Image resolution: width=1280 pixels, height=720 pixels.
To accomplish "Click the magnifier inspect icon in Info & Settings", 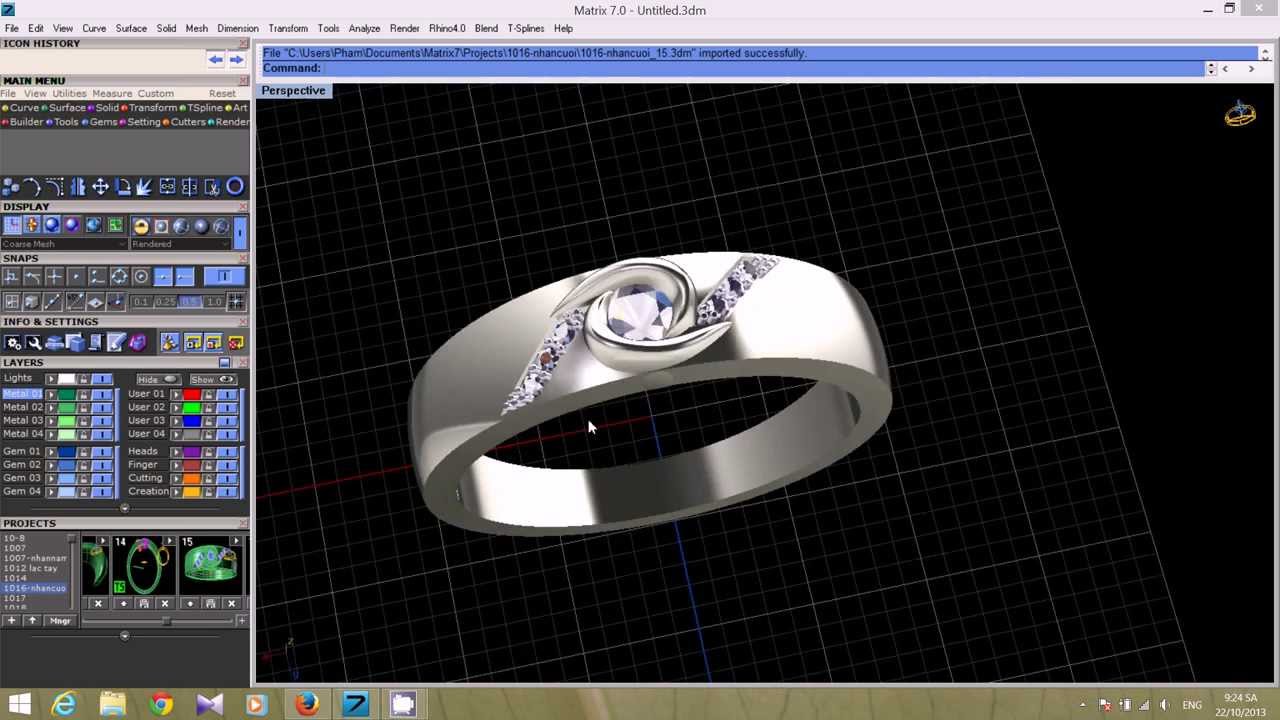I will pyautogui.click(x=35, y=341).
